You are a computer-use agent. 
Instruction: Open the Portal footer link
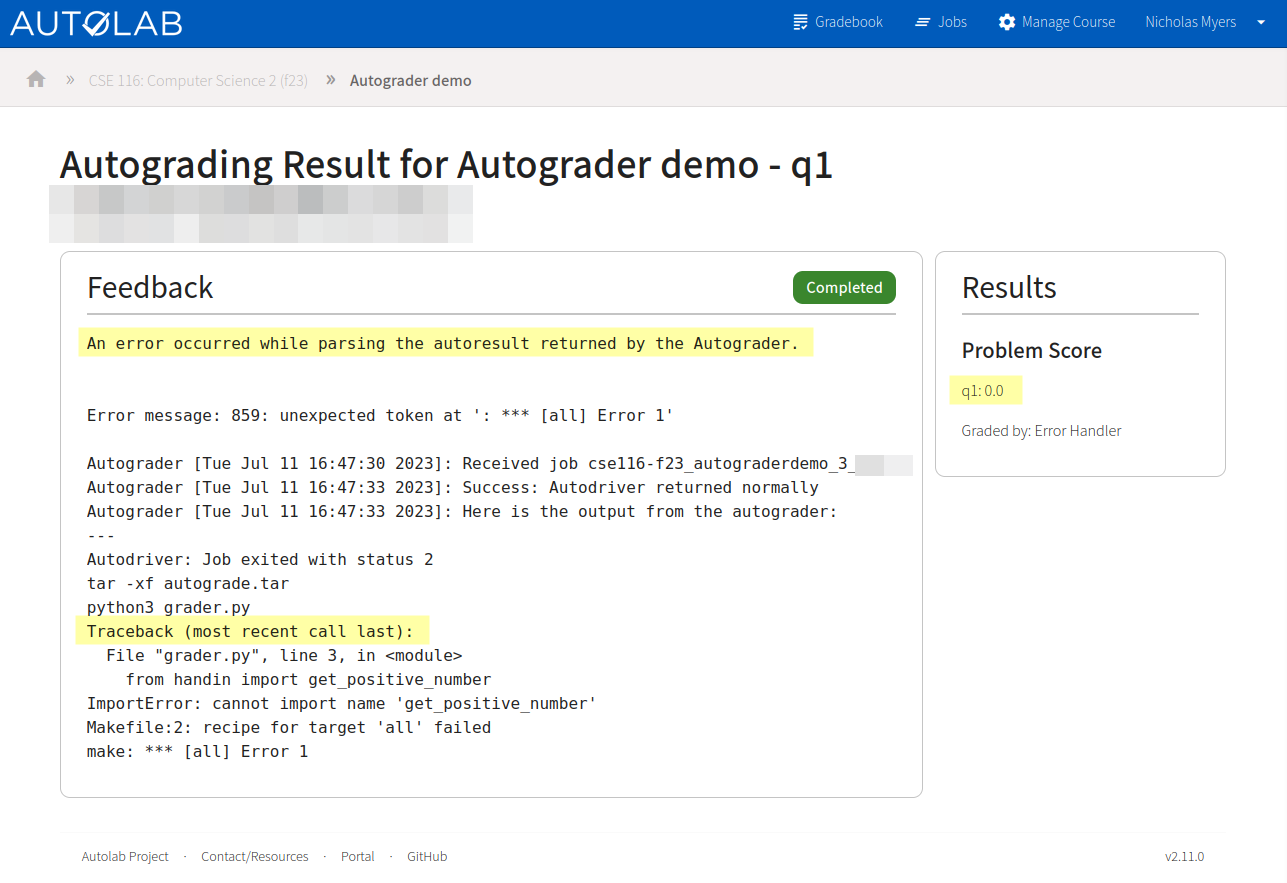357,856
